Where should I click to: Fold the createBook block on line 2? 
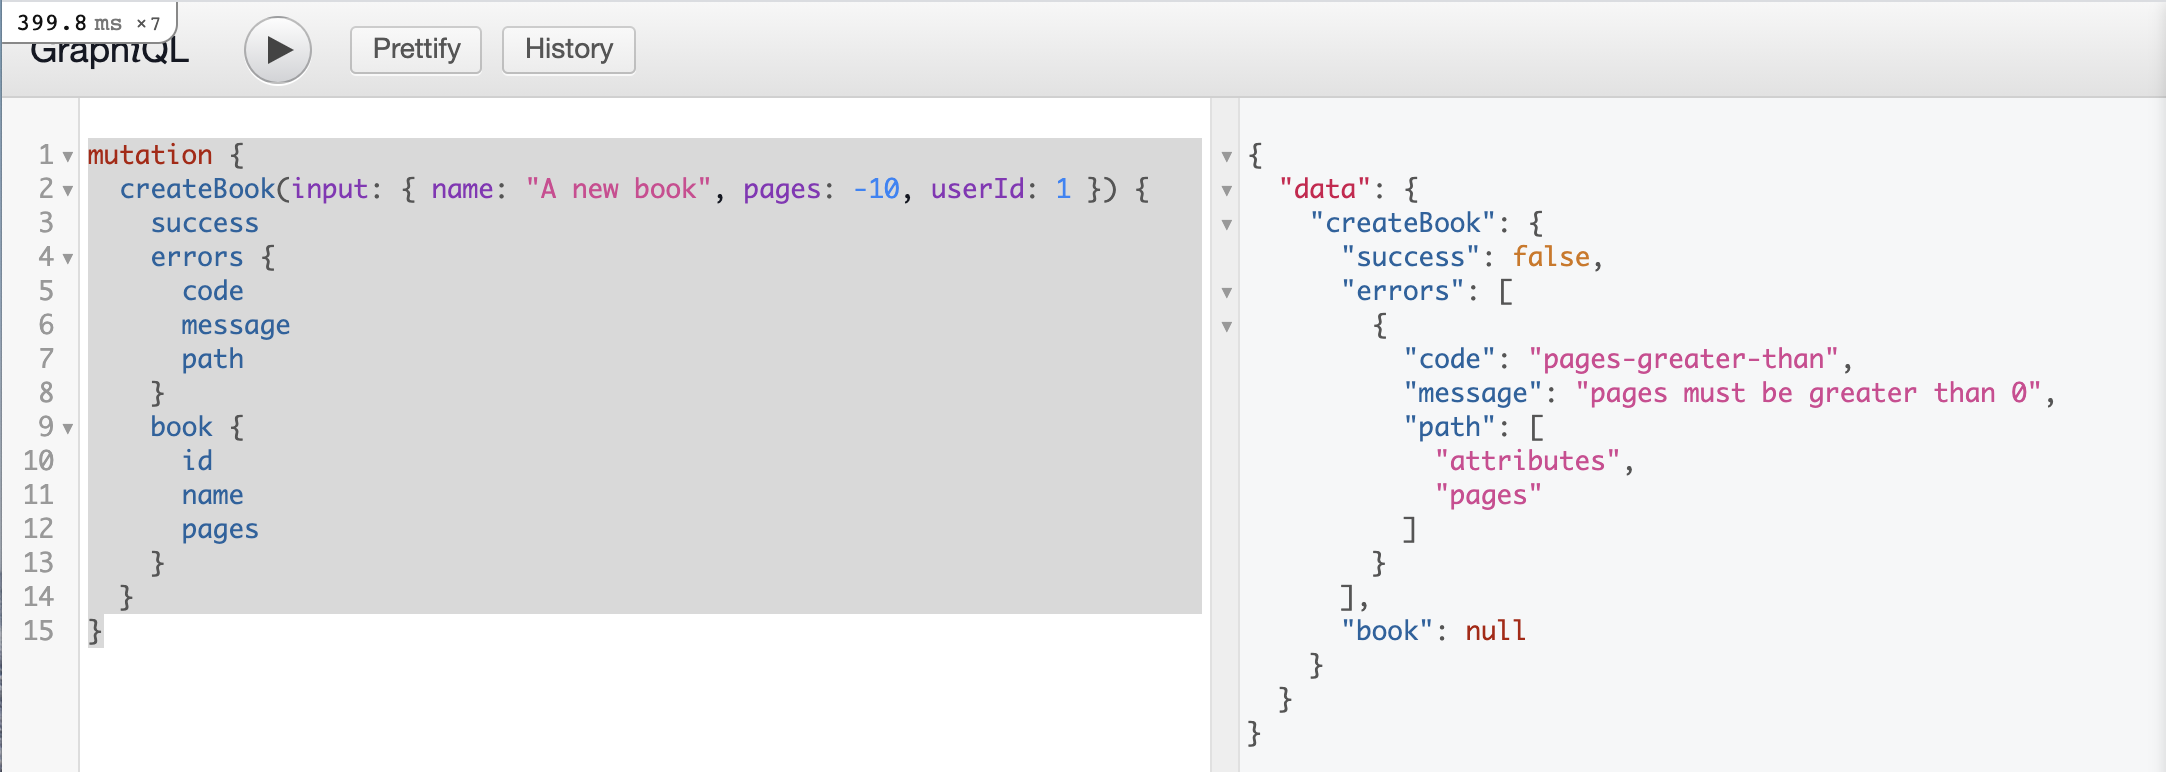tap(68, 191)
